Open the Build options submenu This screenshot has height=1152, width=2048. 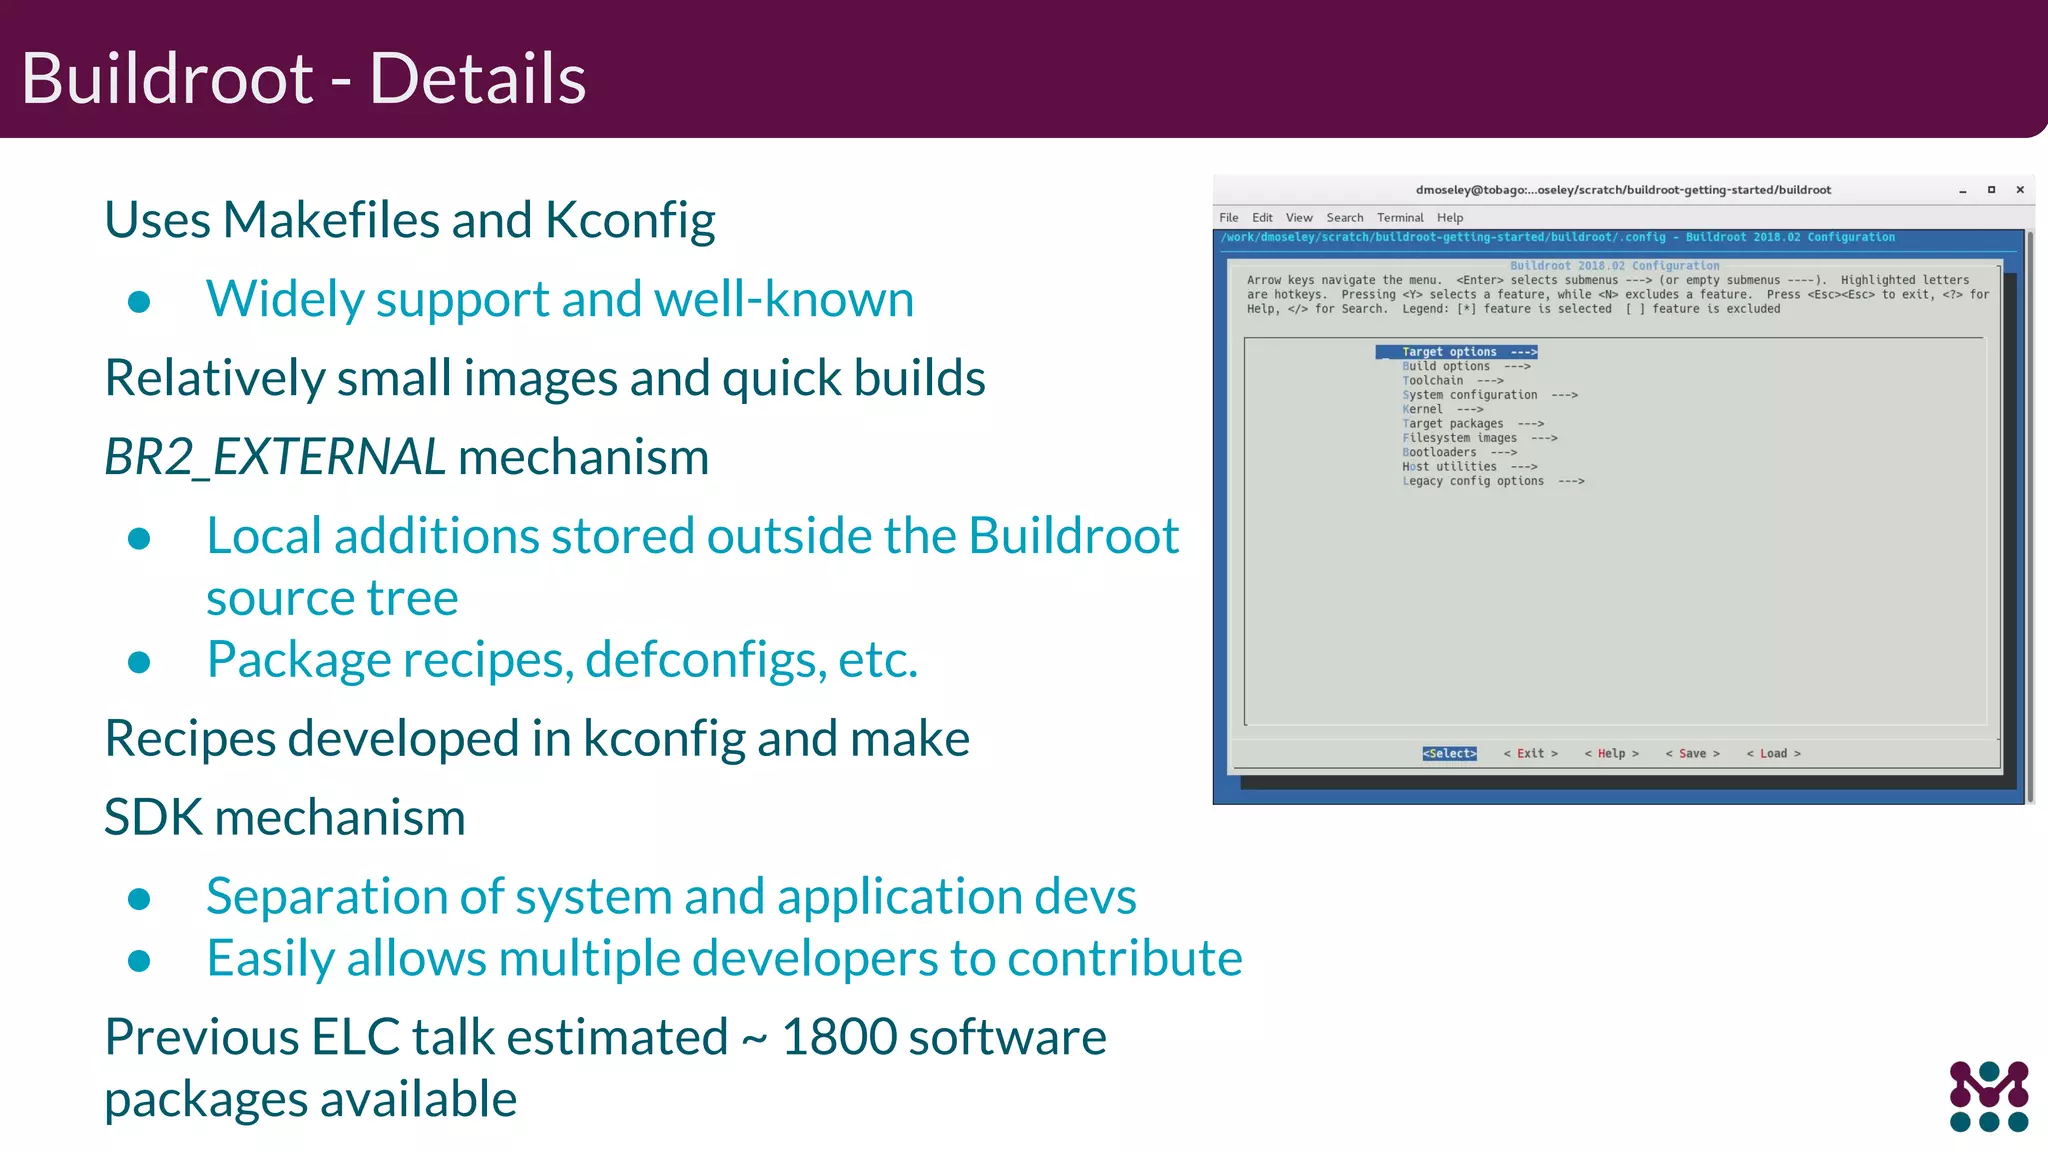(x=1466, y=366)
